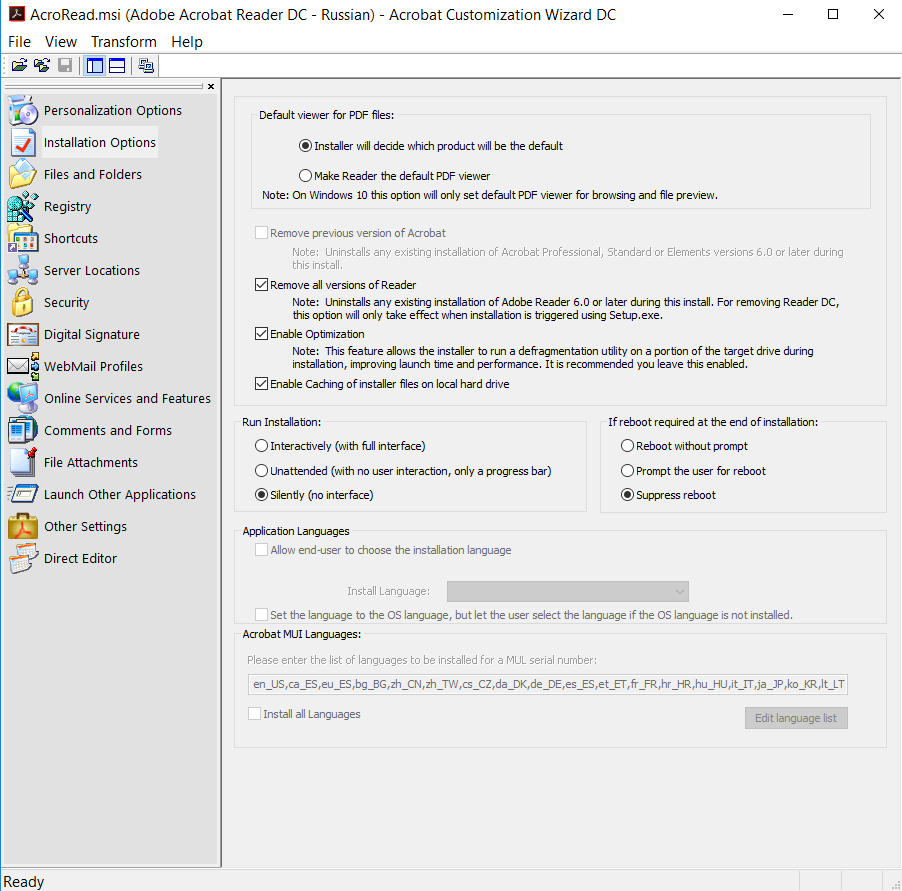Open the Help menu
902x891 pixels.
[x=187, y=42]
